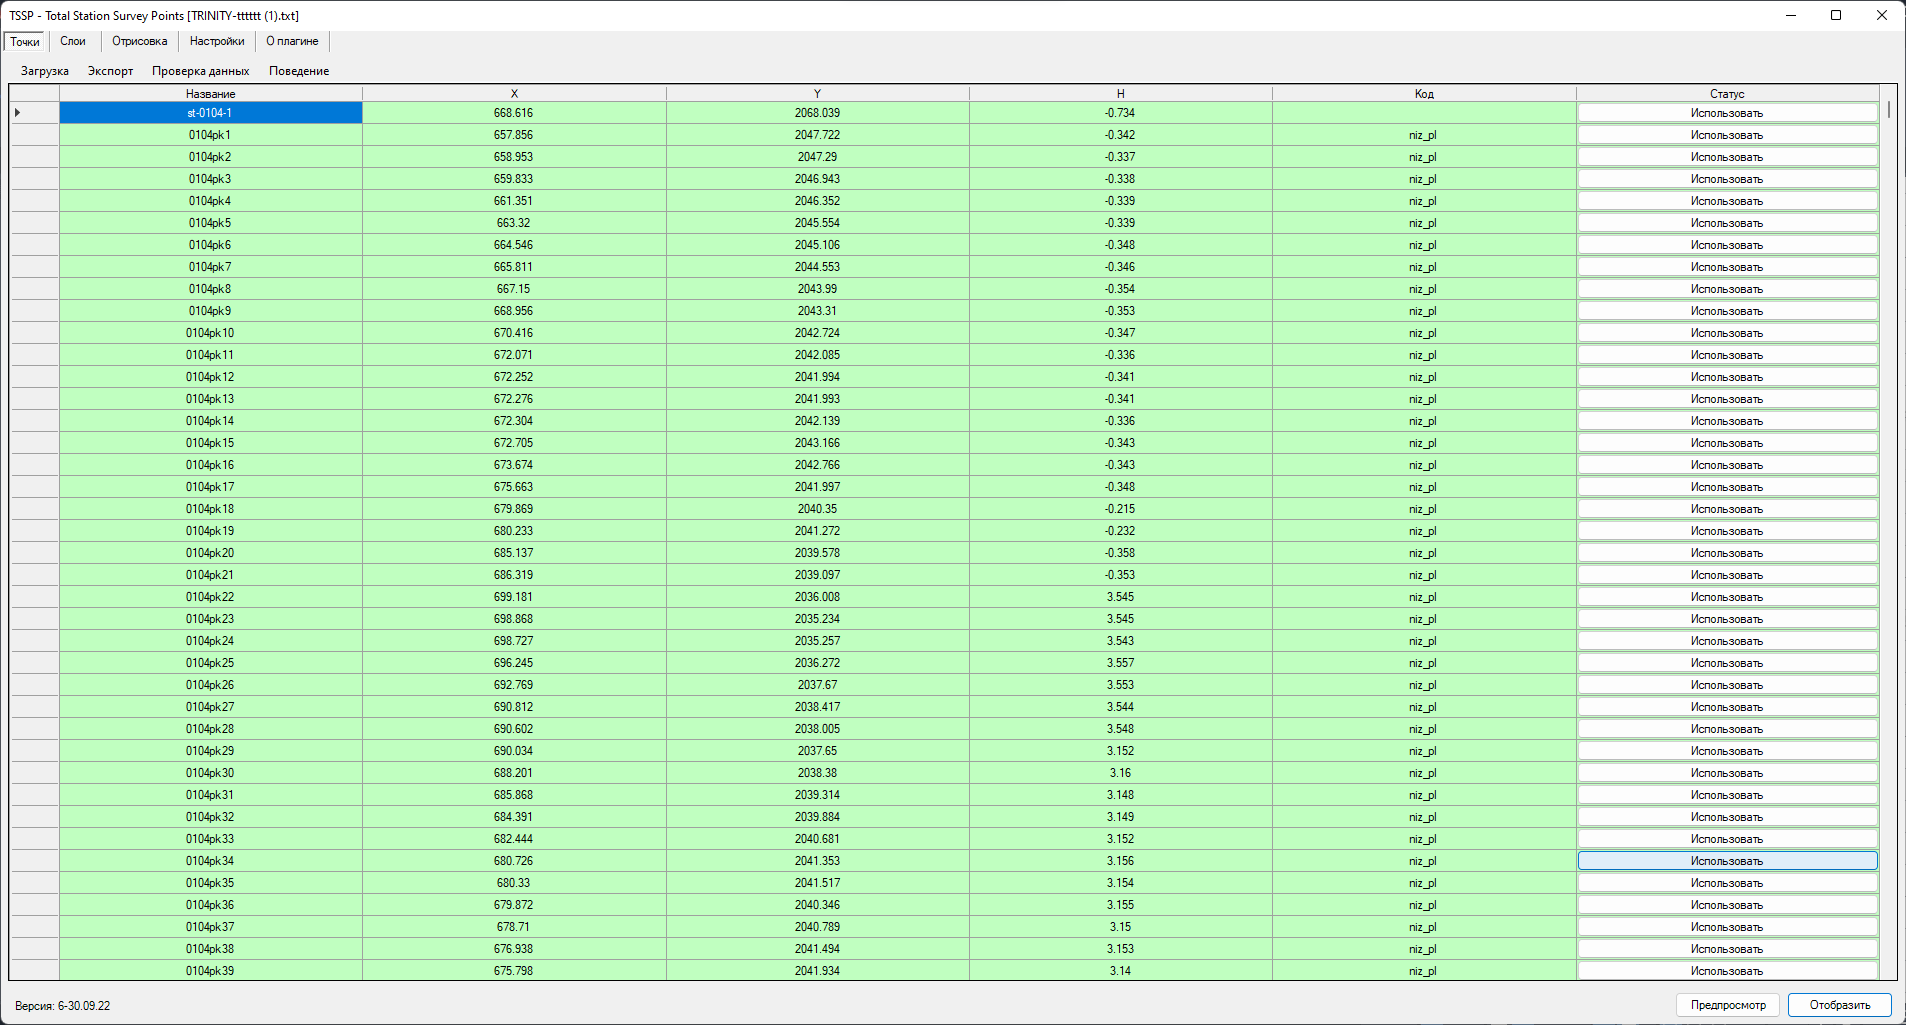Switch to the Слои tab
Image resolution: width=1906 pixels, height=1025 pixels.
pos(73,41)
